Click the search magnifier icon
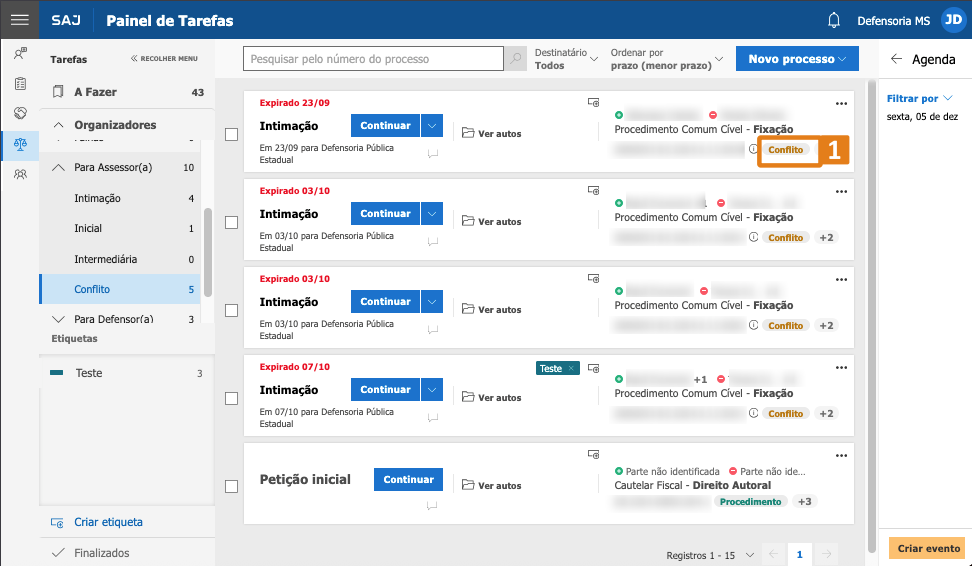The width and height of the screenshot is (972, 566). [x=516, y=59]
